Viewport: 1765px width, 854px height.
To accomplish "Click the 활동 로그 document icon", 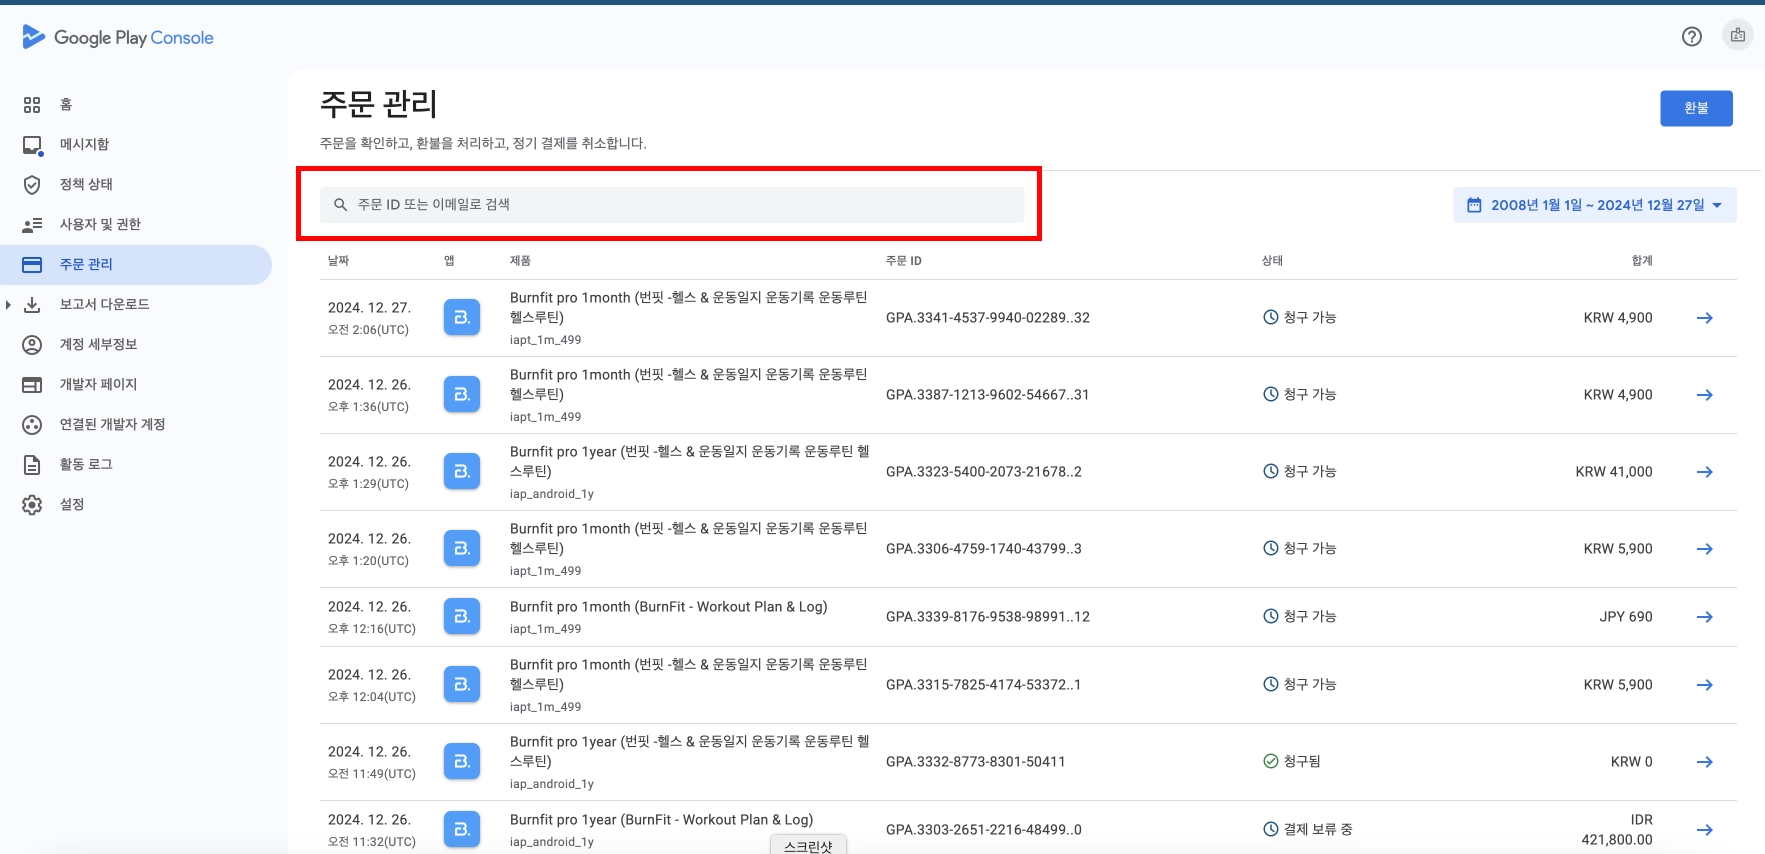I will click(x=32, y=465).
